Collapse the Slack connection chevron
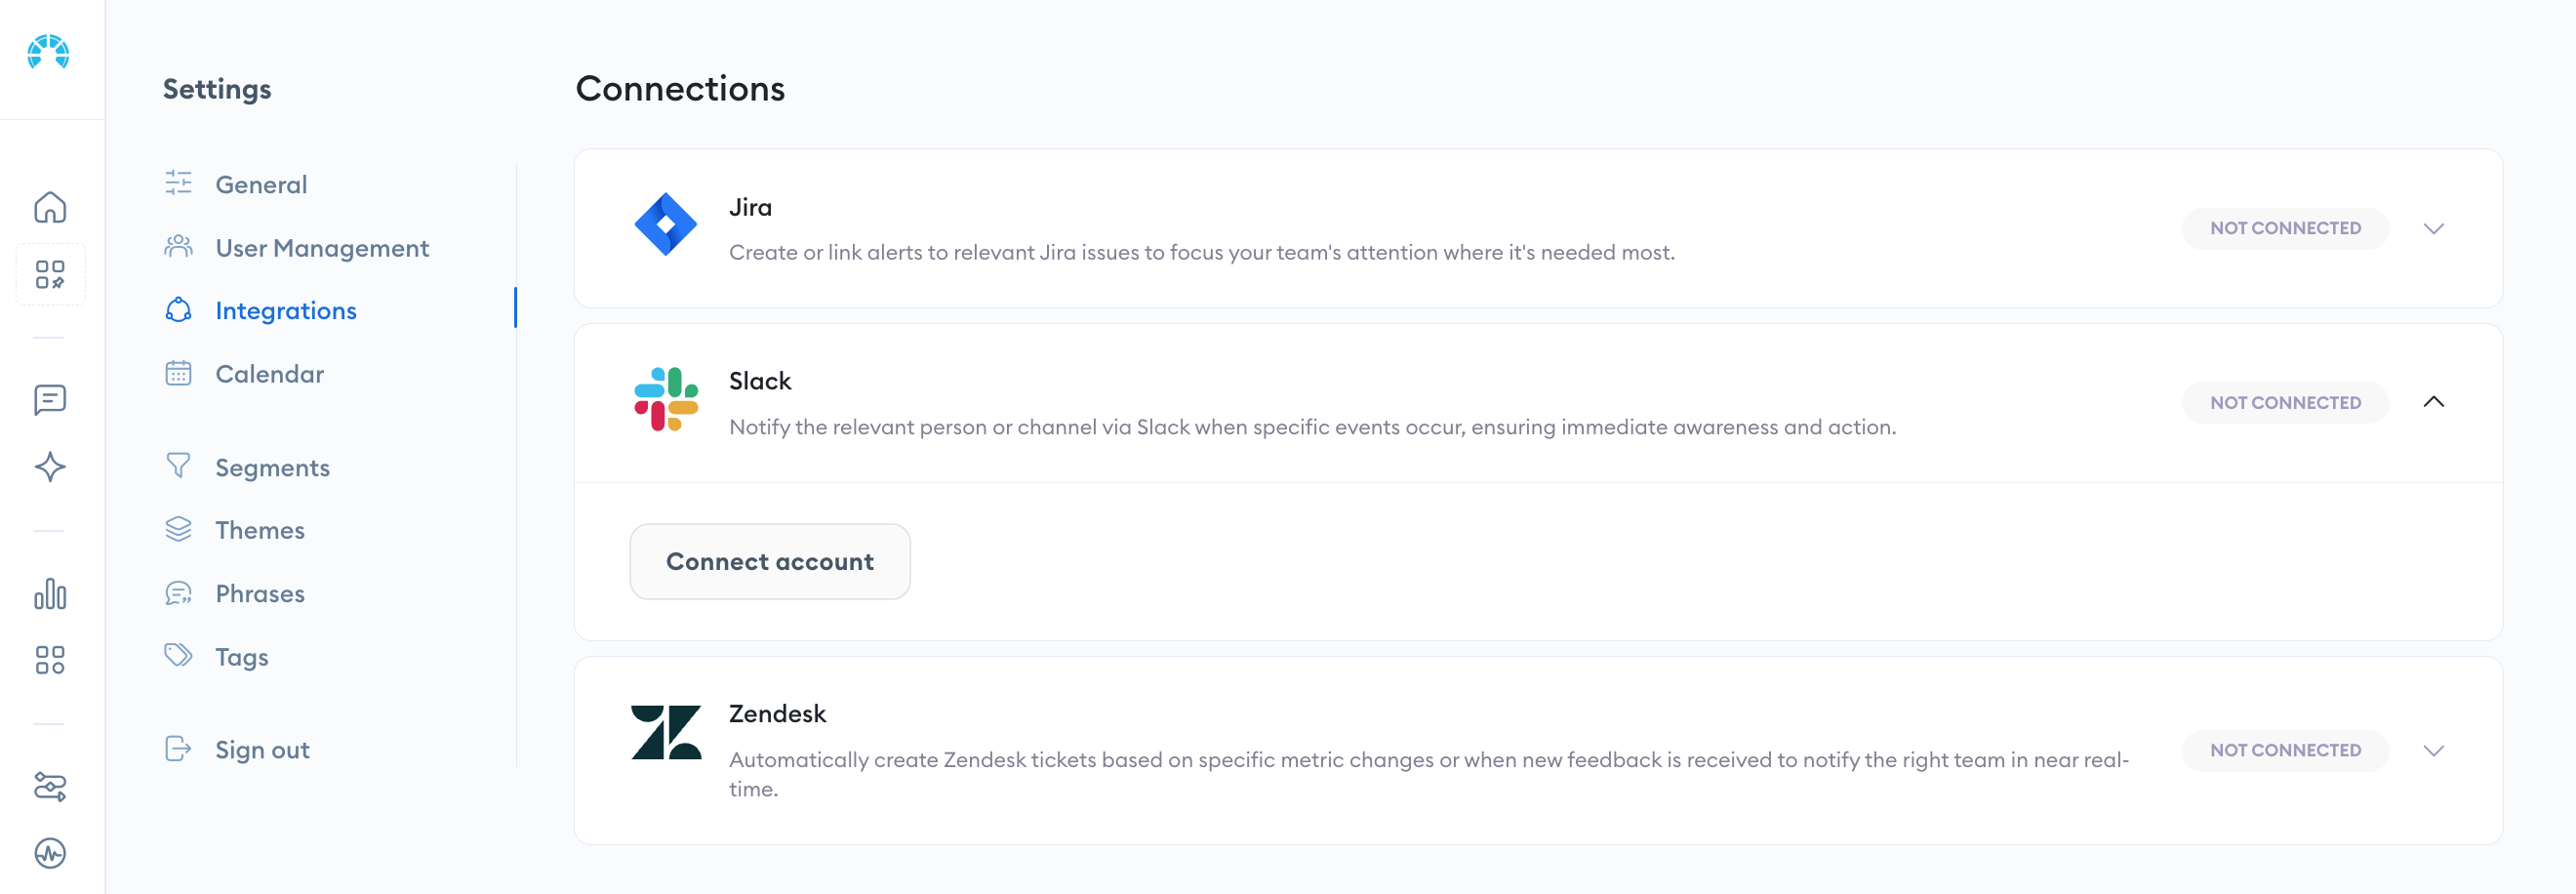 [2433, 402]
